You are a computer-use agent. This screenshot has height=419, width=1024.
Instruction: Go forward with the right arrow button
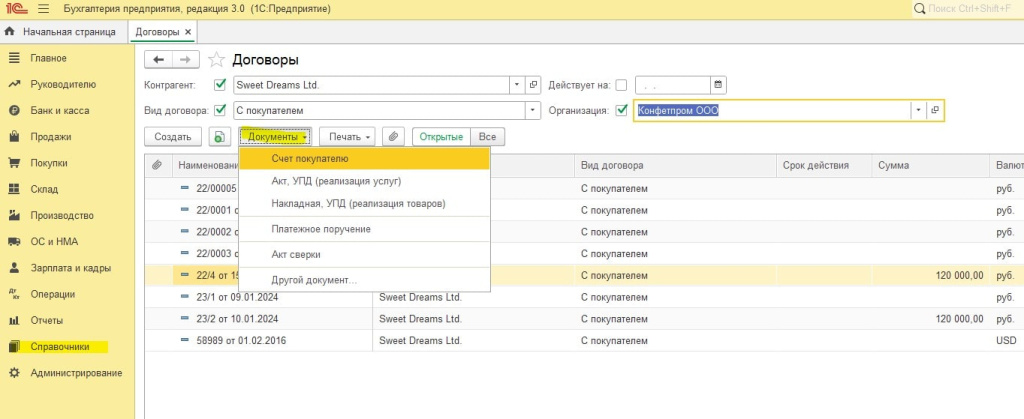pos(185,60)
